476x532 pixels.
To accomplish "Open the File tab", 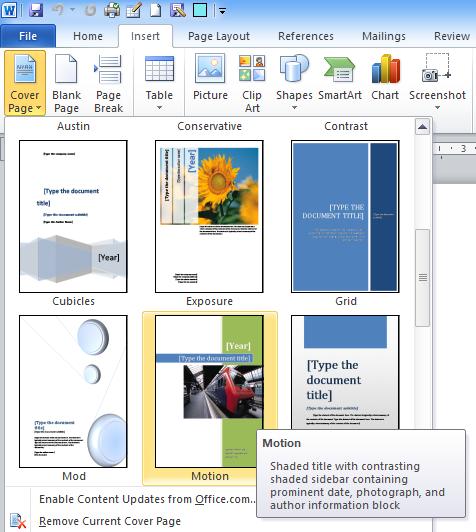I will tap(28, 36).
